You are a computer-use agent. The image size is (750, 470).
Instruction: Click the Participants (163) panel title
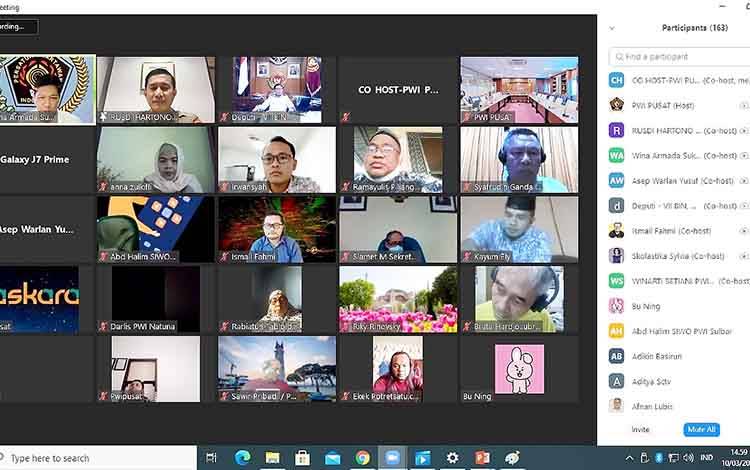pyautogui.click(x=695, y=28)
